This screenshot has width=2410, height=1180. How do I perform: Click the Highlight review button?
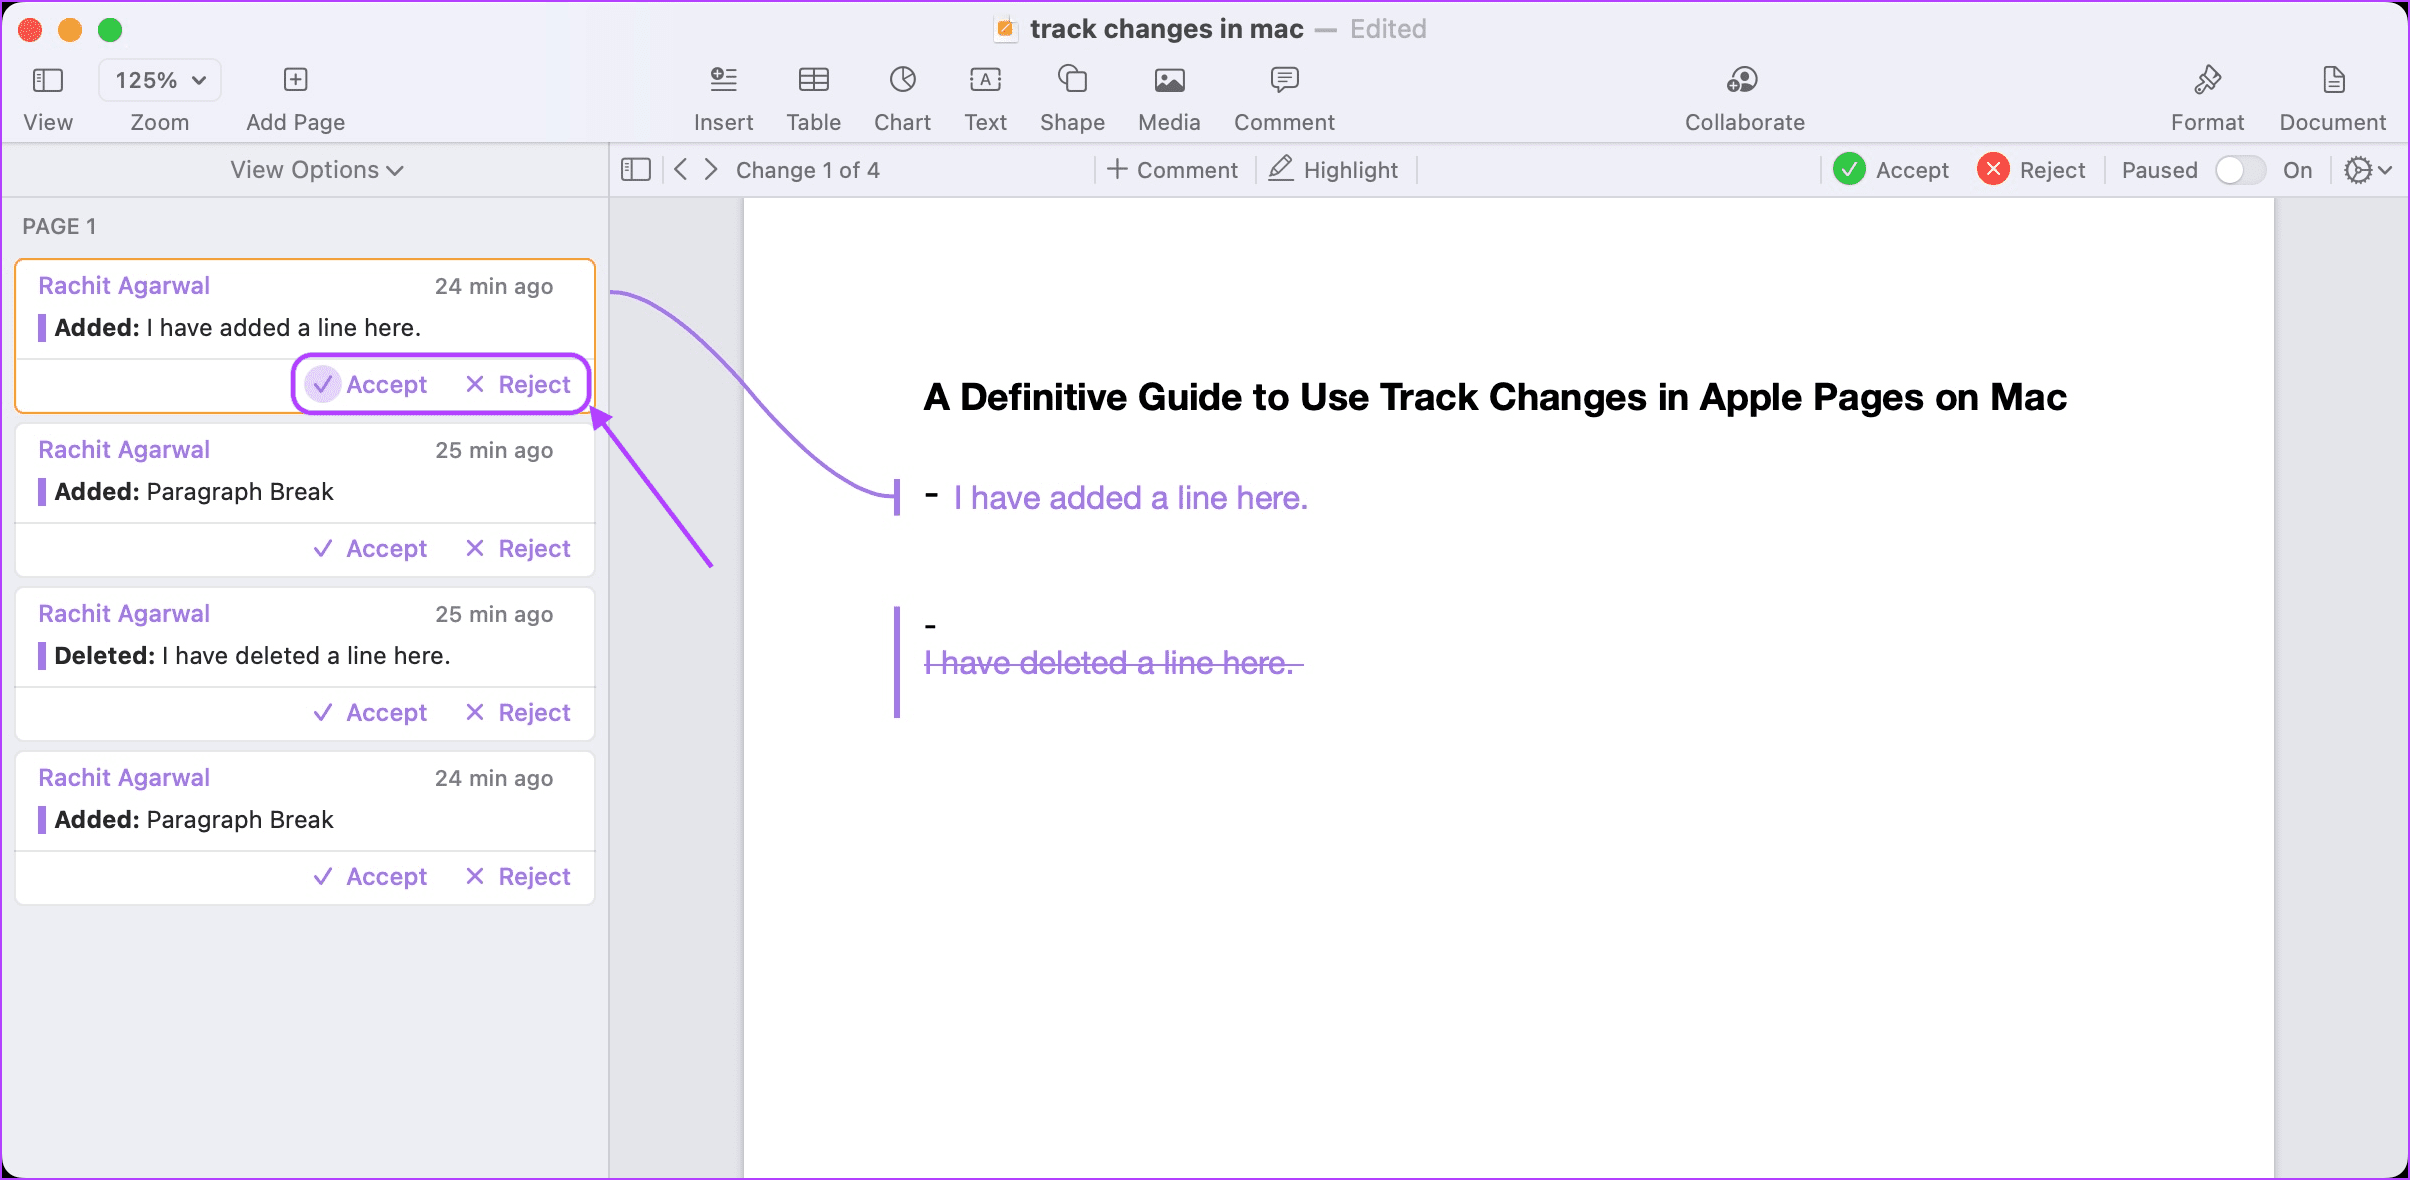coord(1333,170)
